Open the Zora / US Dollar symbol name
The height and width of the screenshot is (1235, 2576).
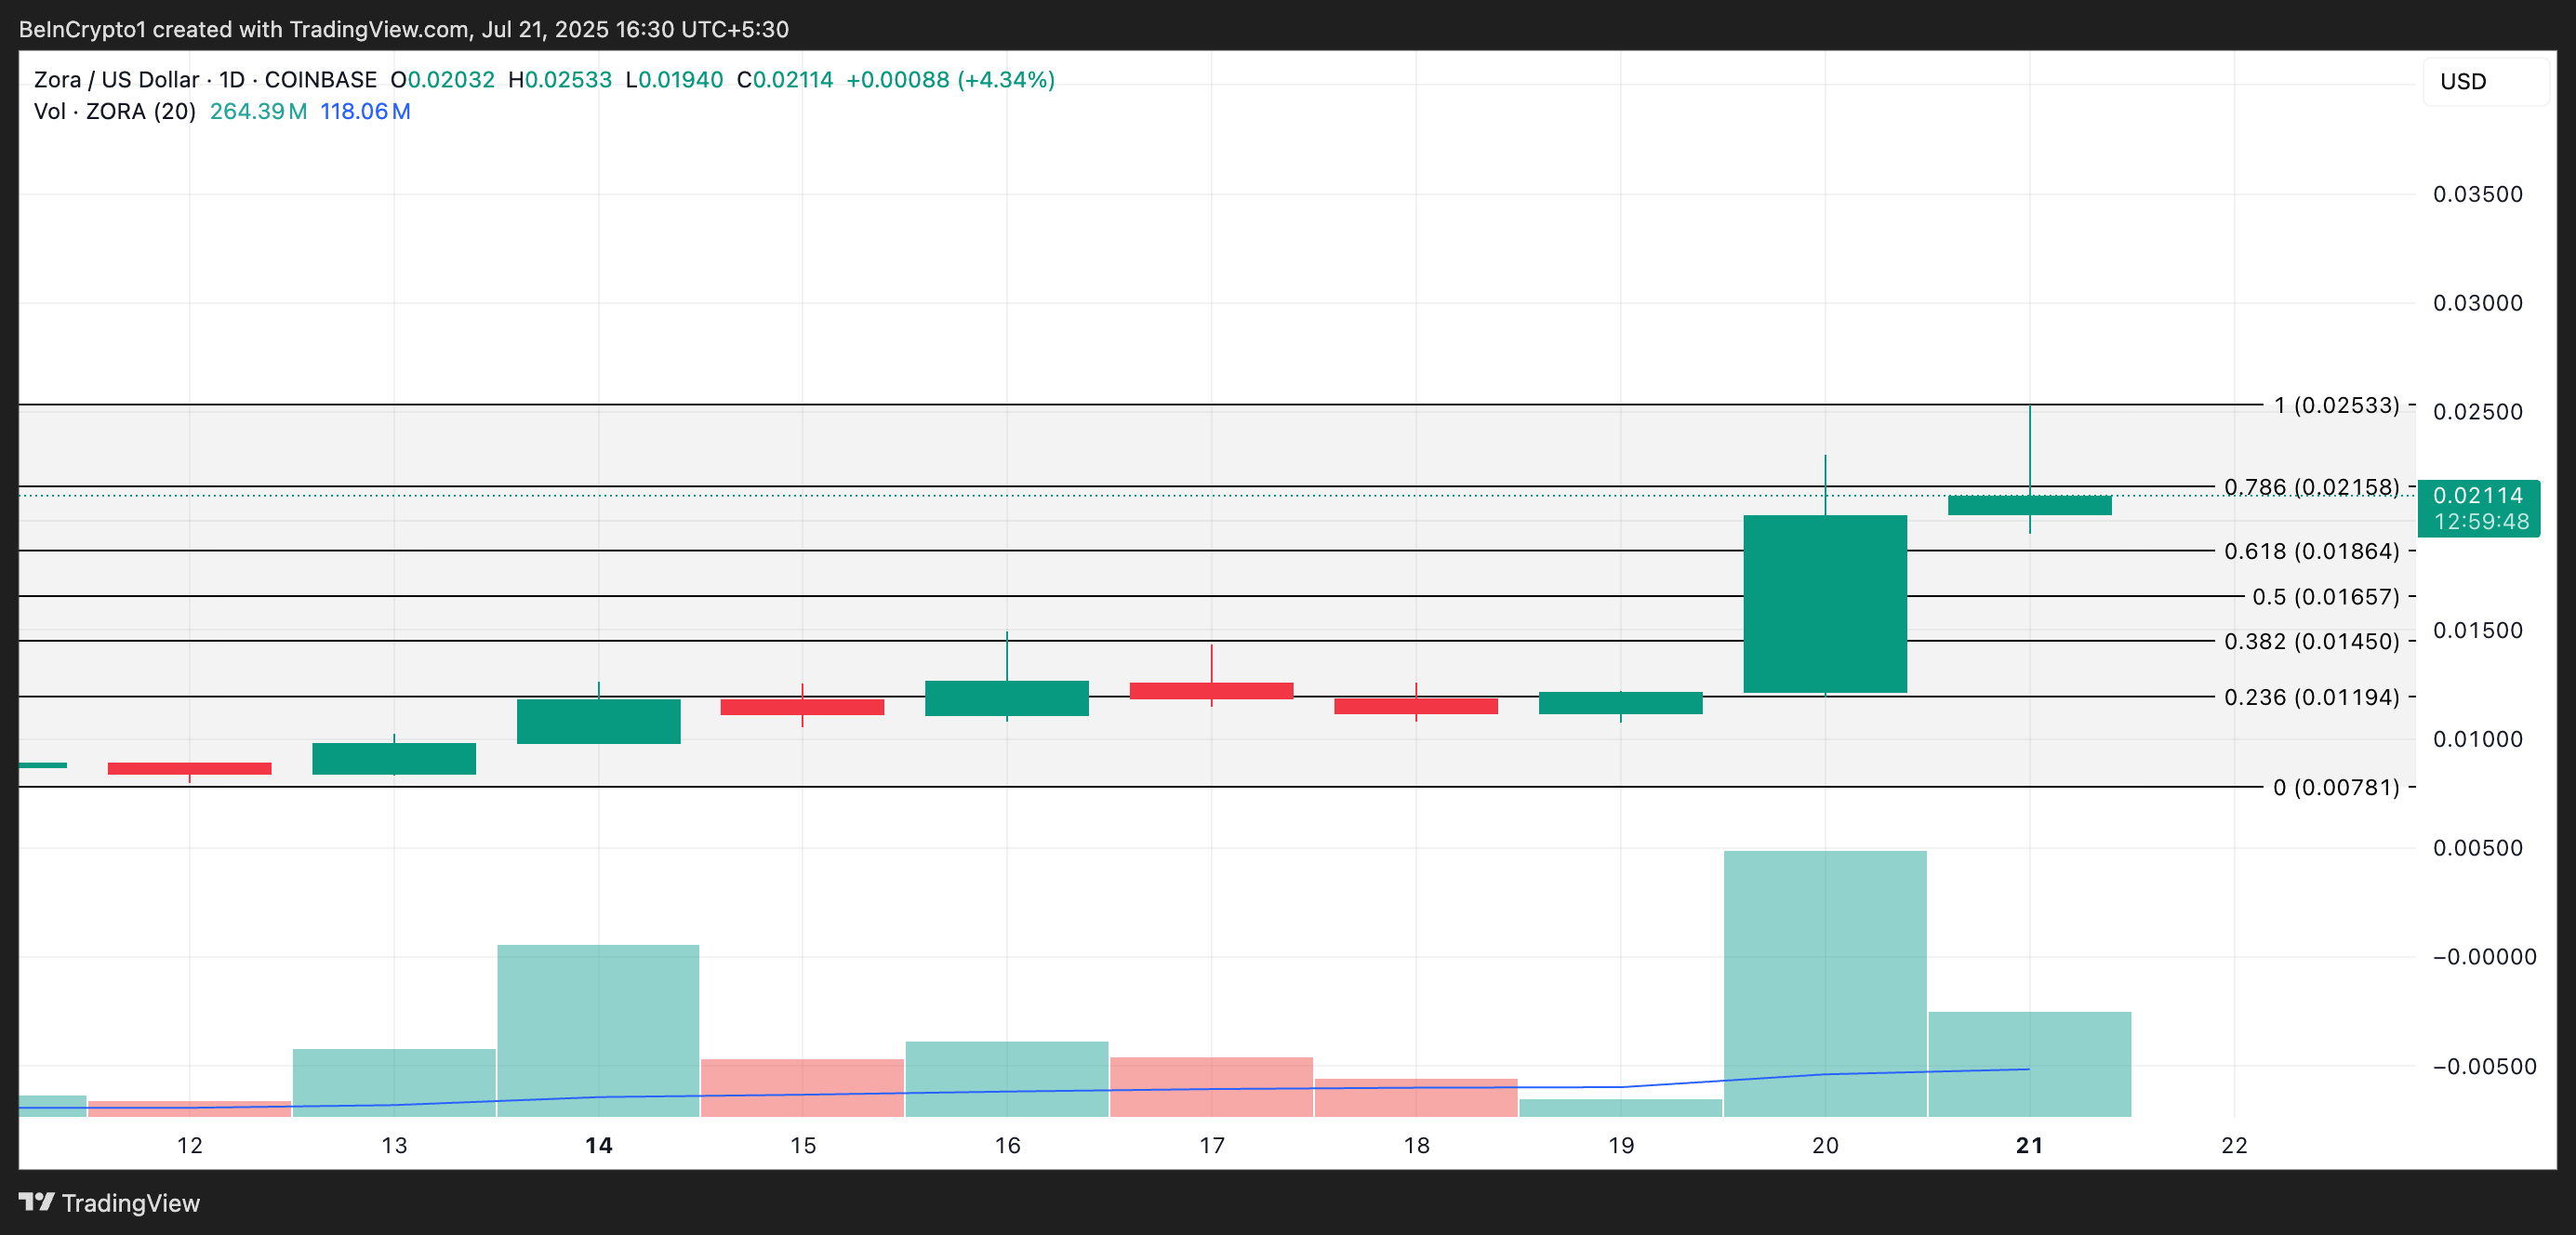pyautogui.click(x=115, y=79)
